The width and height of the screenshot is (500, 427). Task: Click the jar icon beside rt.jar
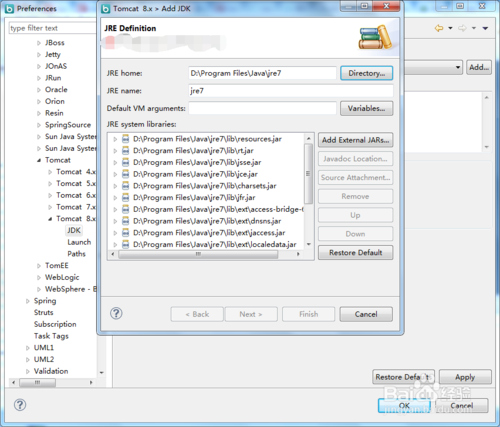click(125, 151)
